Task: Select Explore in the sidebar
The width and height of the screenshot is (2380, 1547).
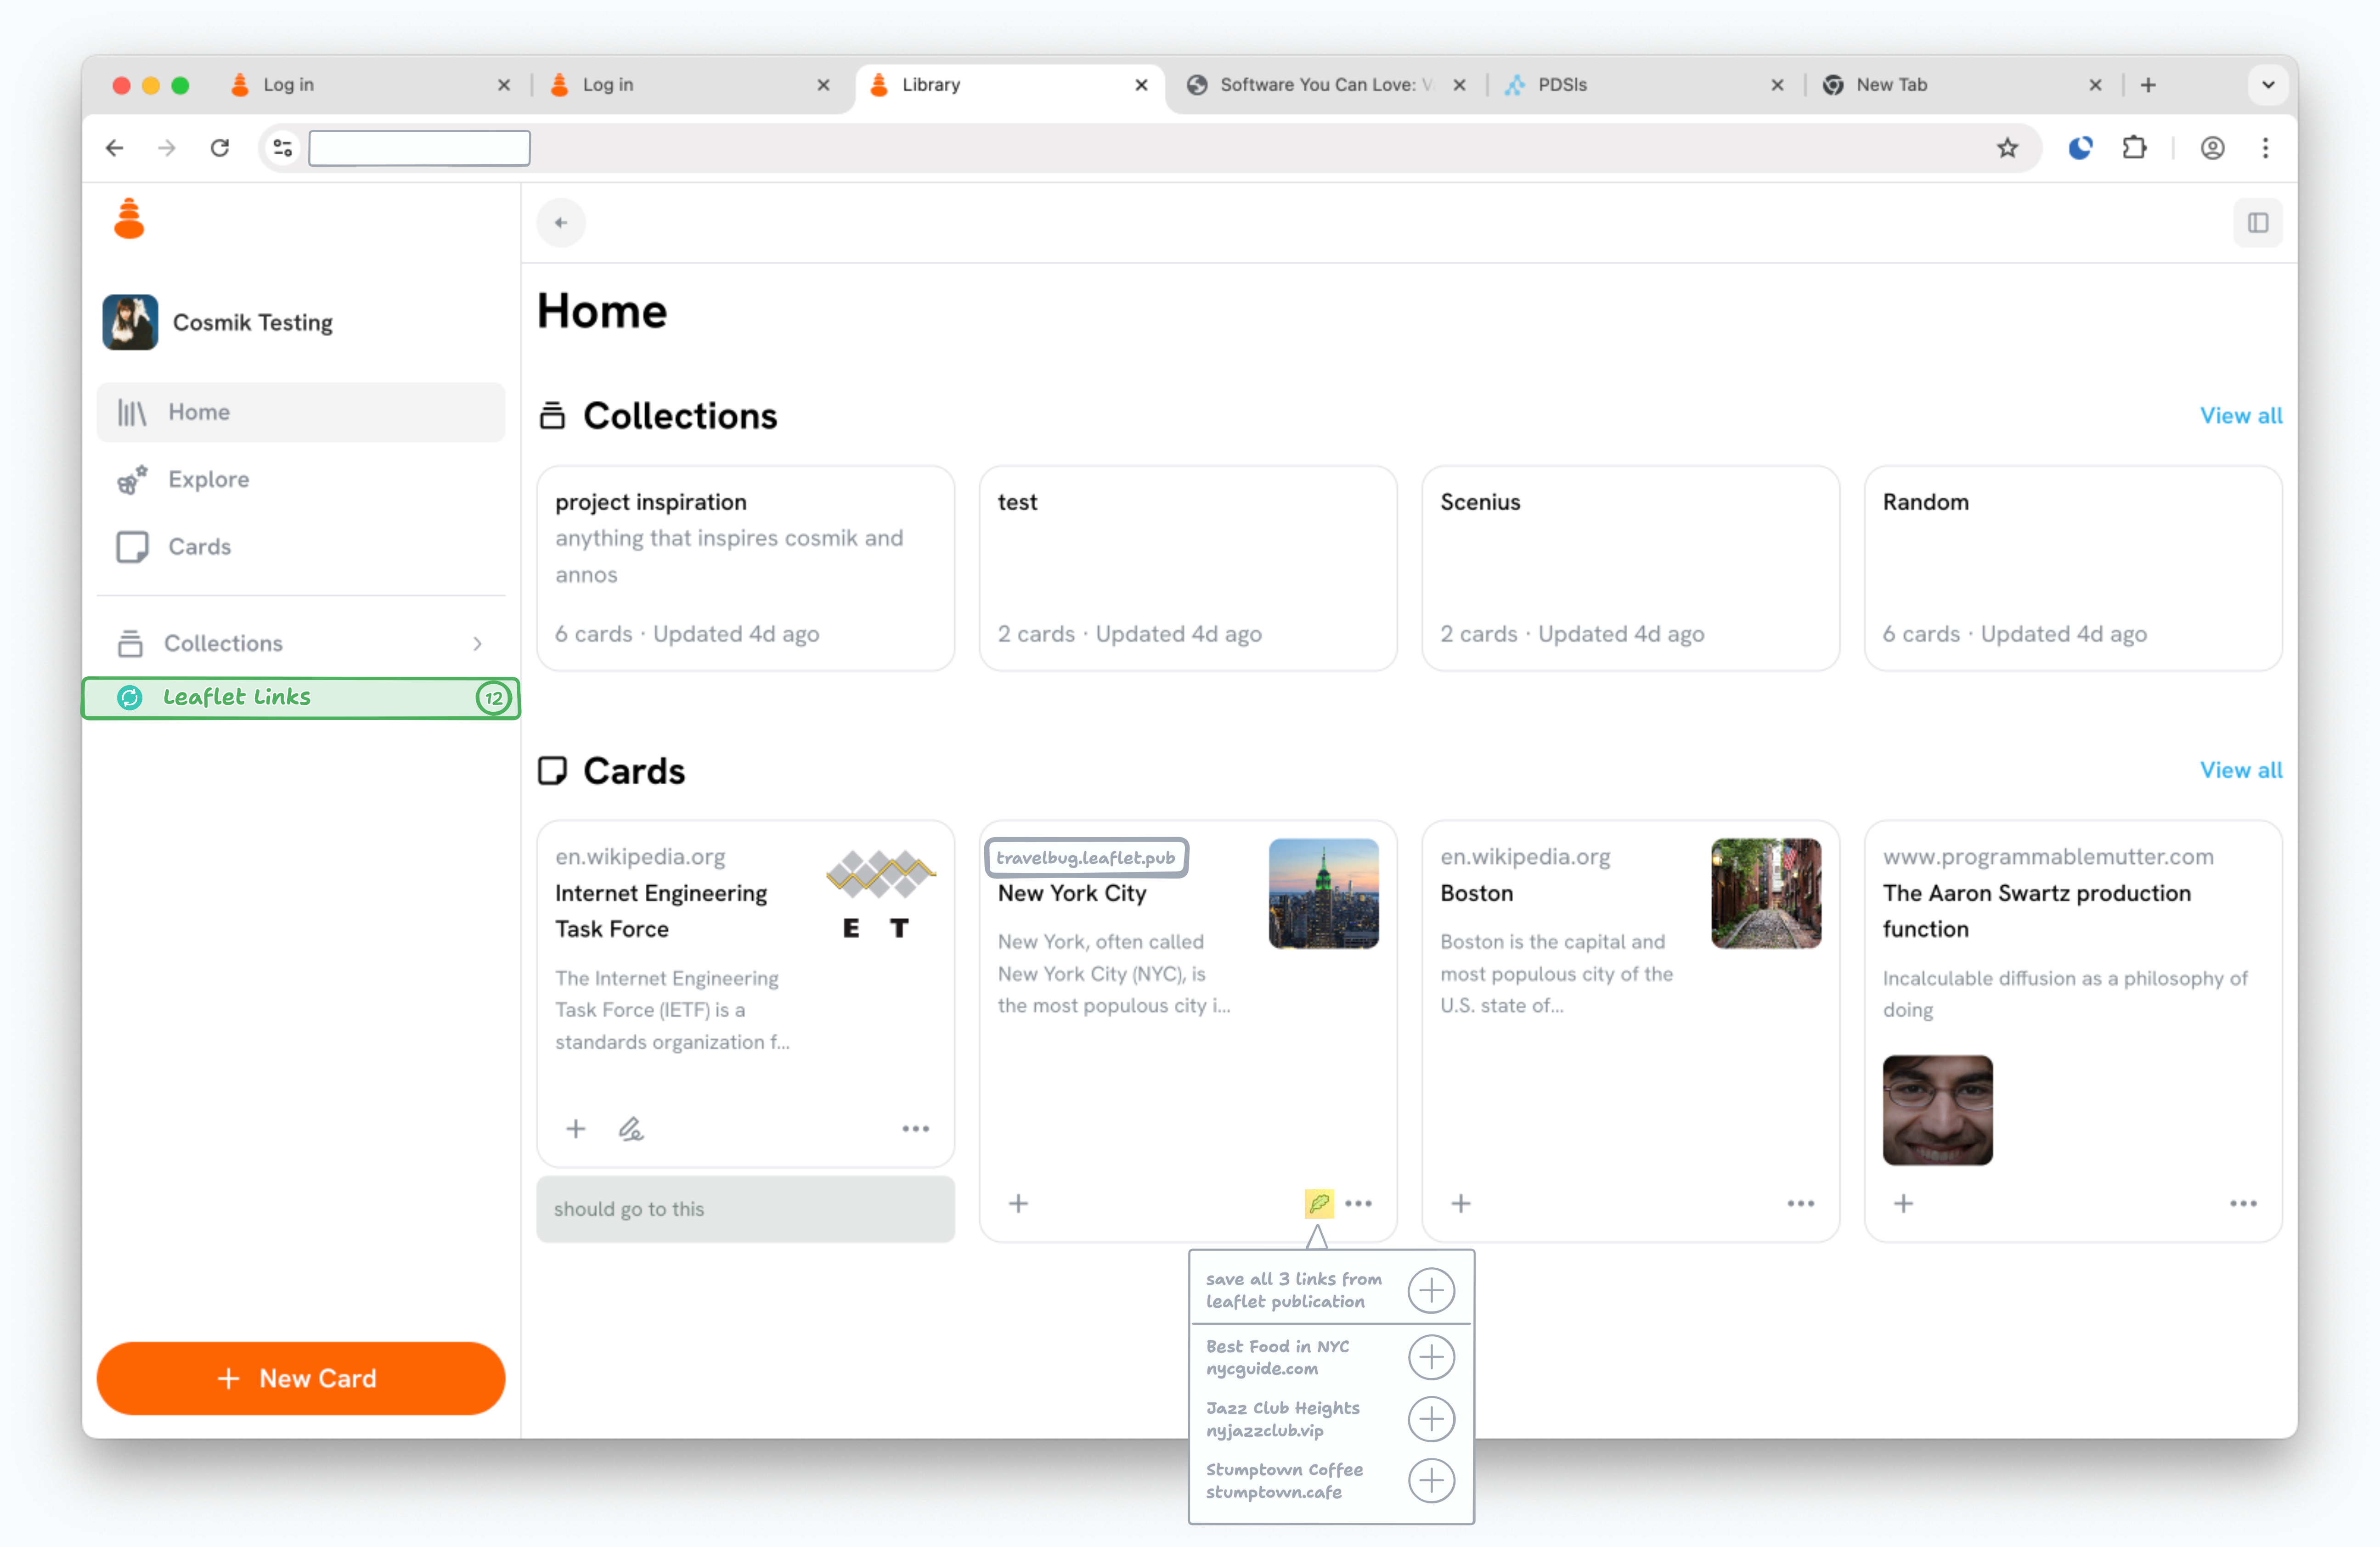Action: (x=208, y=479)
